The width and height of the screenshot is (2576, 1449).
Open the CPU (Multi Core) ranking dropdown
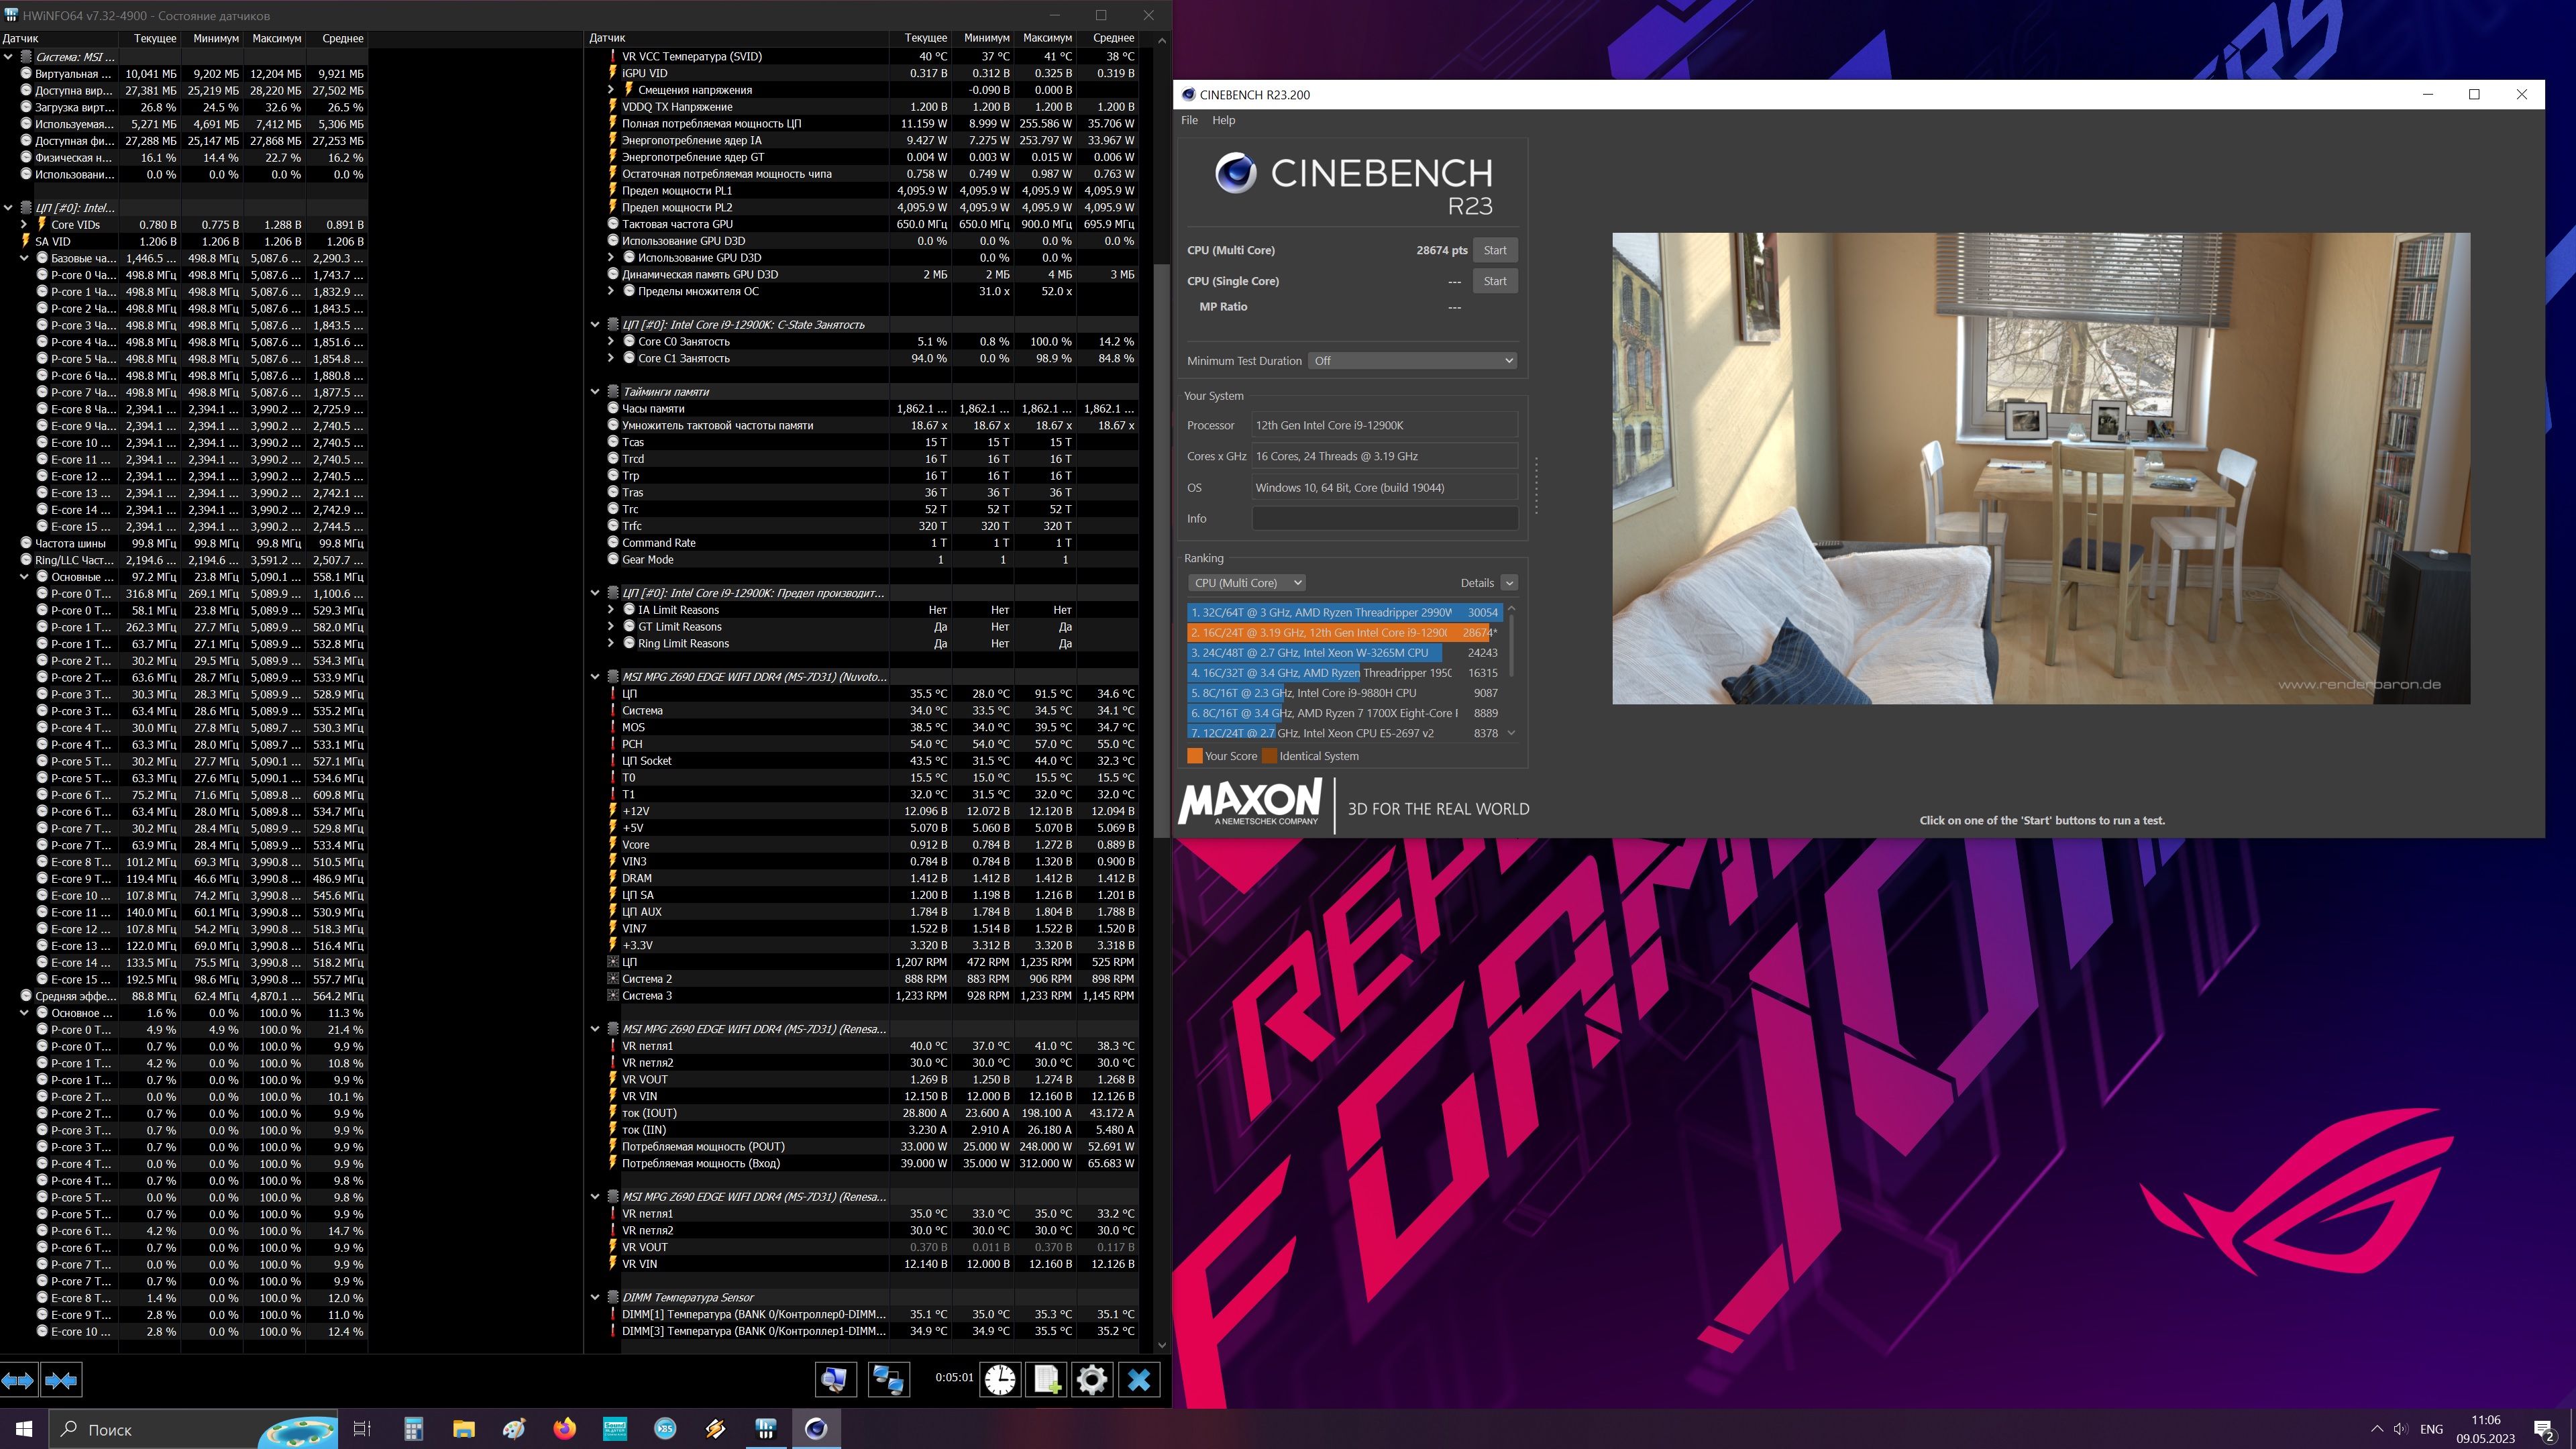pyautogui.click(x=1246, y=583)
